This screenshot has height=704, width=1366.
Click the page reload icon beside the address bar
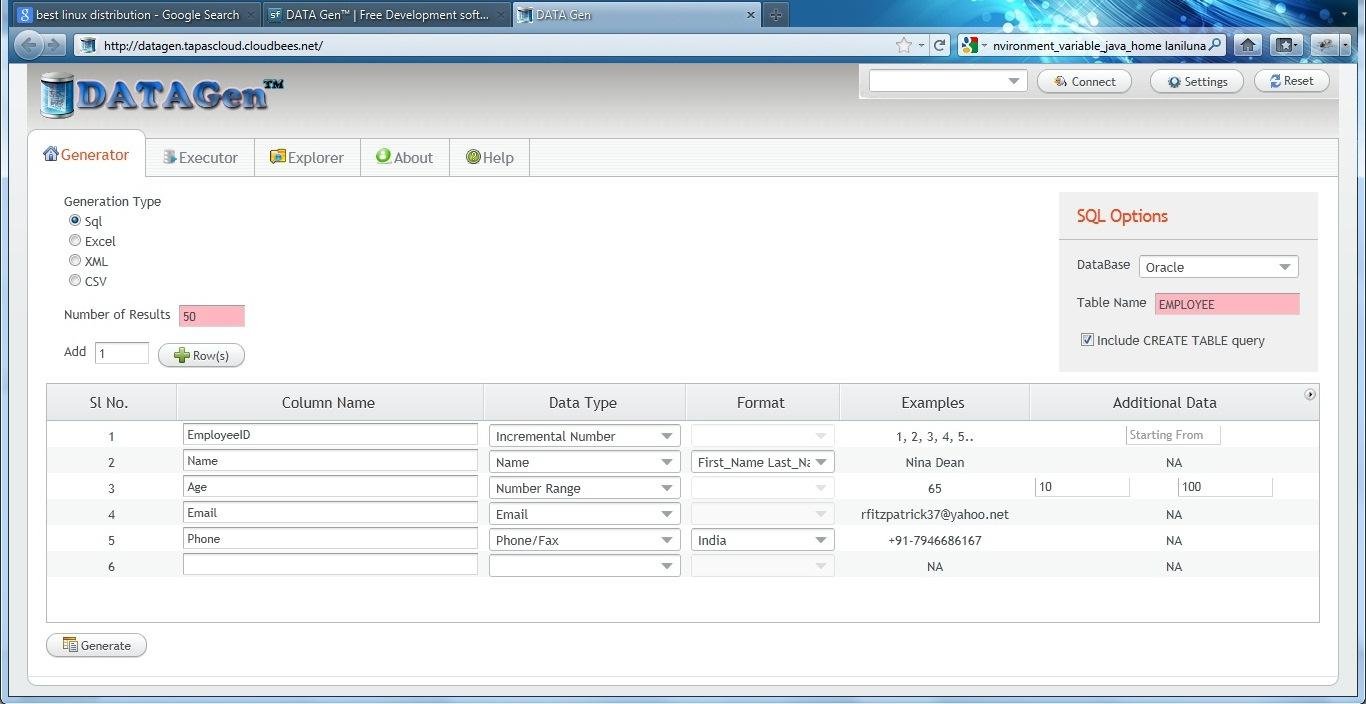click(939, 45)
